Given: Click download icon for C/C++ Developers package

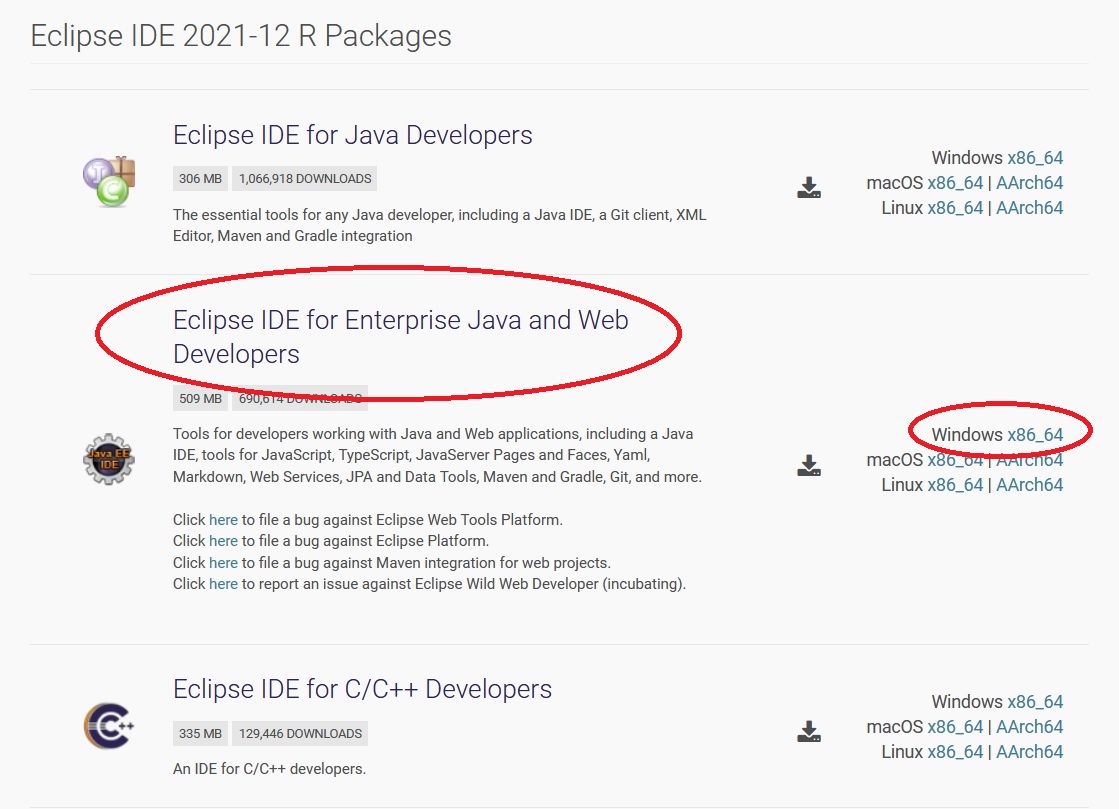Looking at the screenshot, I should click(x=809, y=731).
